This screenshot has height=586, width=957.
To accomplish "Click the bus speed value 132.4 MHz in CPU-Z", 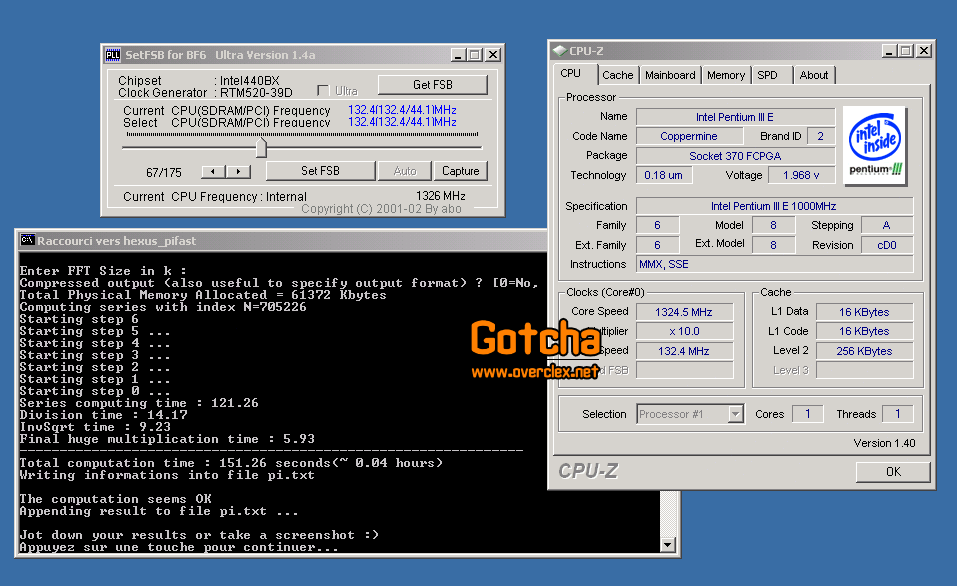I will [x=684, y=351].
